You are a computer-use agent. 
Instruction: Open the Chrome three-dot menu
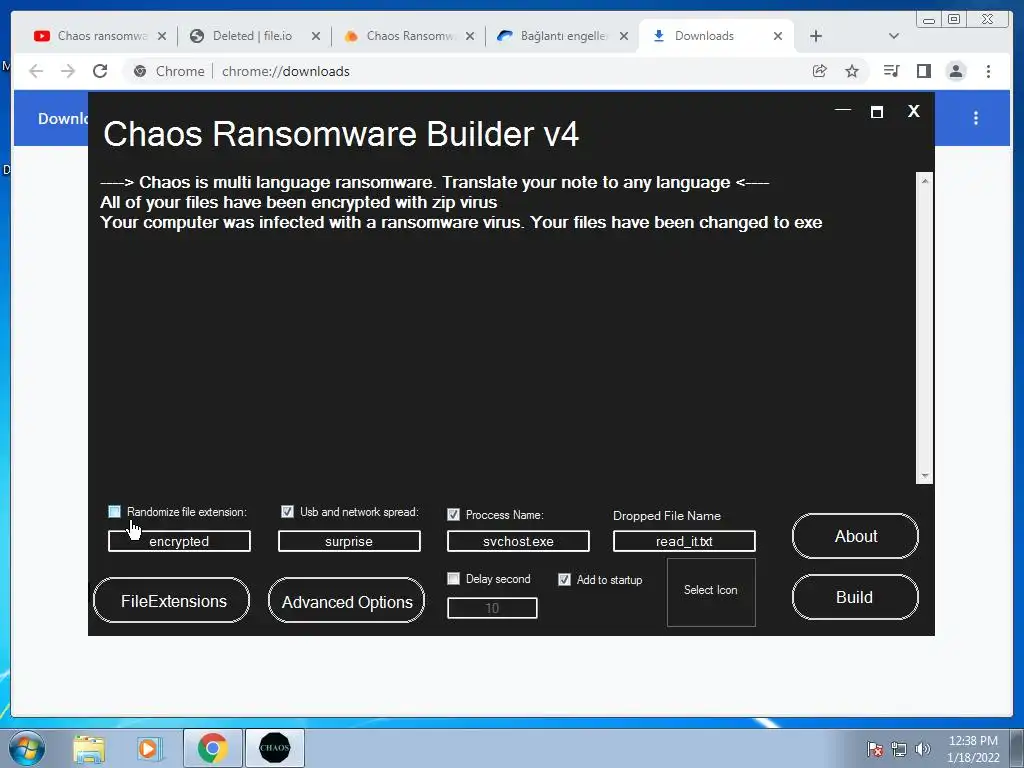coord(988,71)
